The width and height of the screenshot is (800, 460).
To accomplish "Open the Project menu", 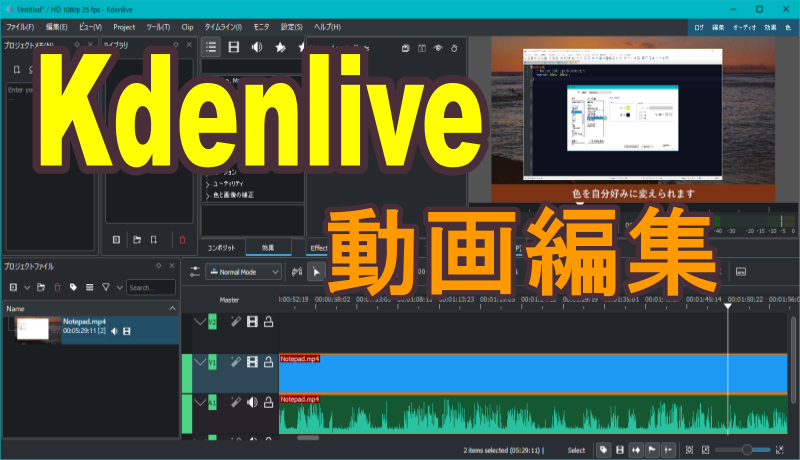I will point(124,27).
